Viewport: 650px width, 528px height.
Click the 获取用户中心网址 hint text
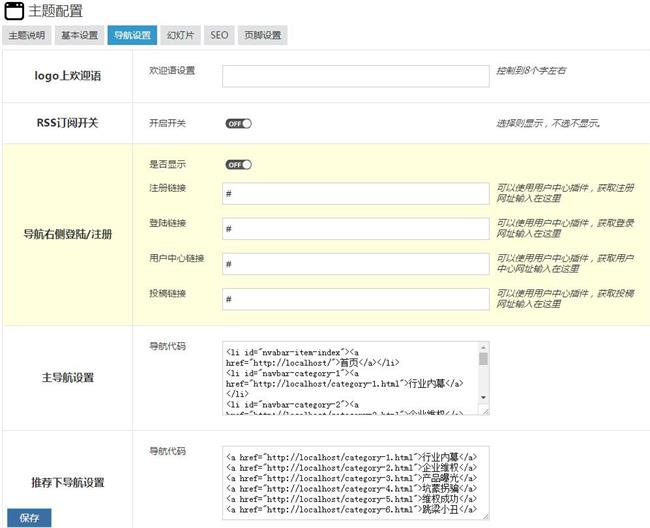click(565, 264)
